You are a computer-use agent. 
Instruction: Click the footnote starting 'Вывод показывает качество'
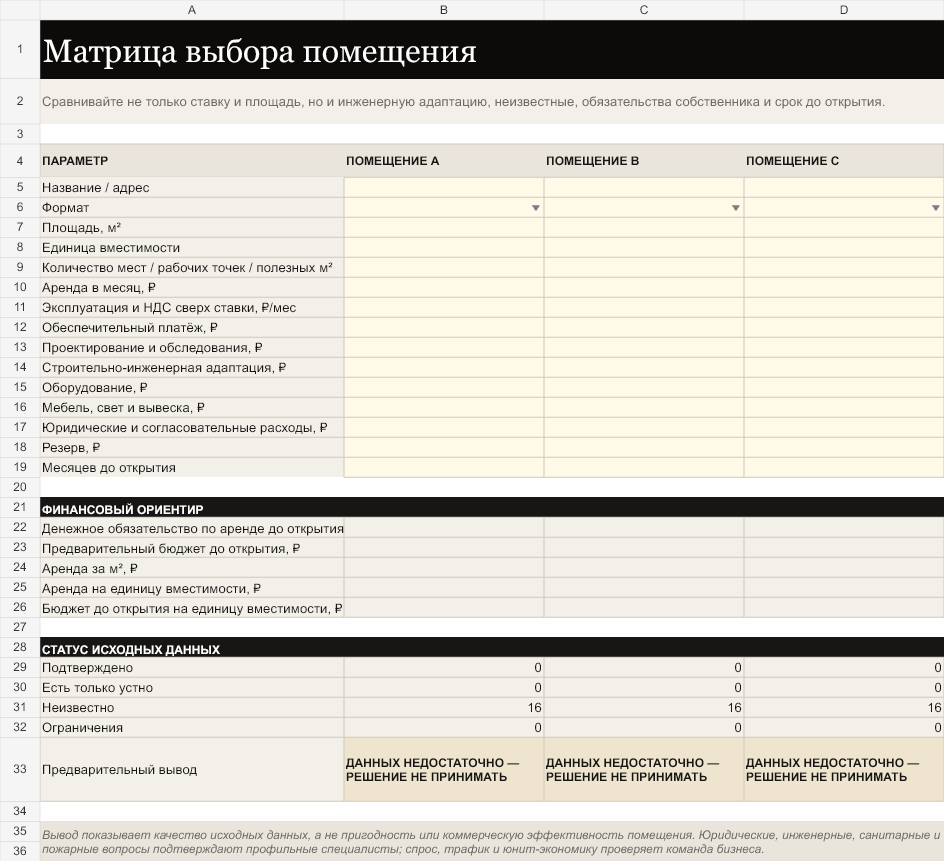point(491,842)
